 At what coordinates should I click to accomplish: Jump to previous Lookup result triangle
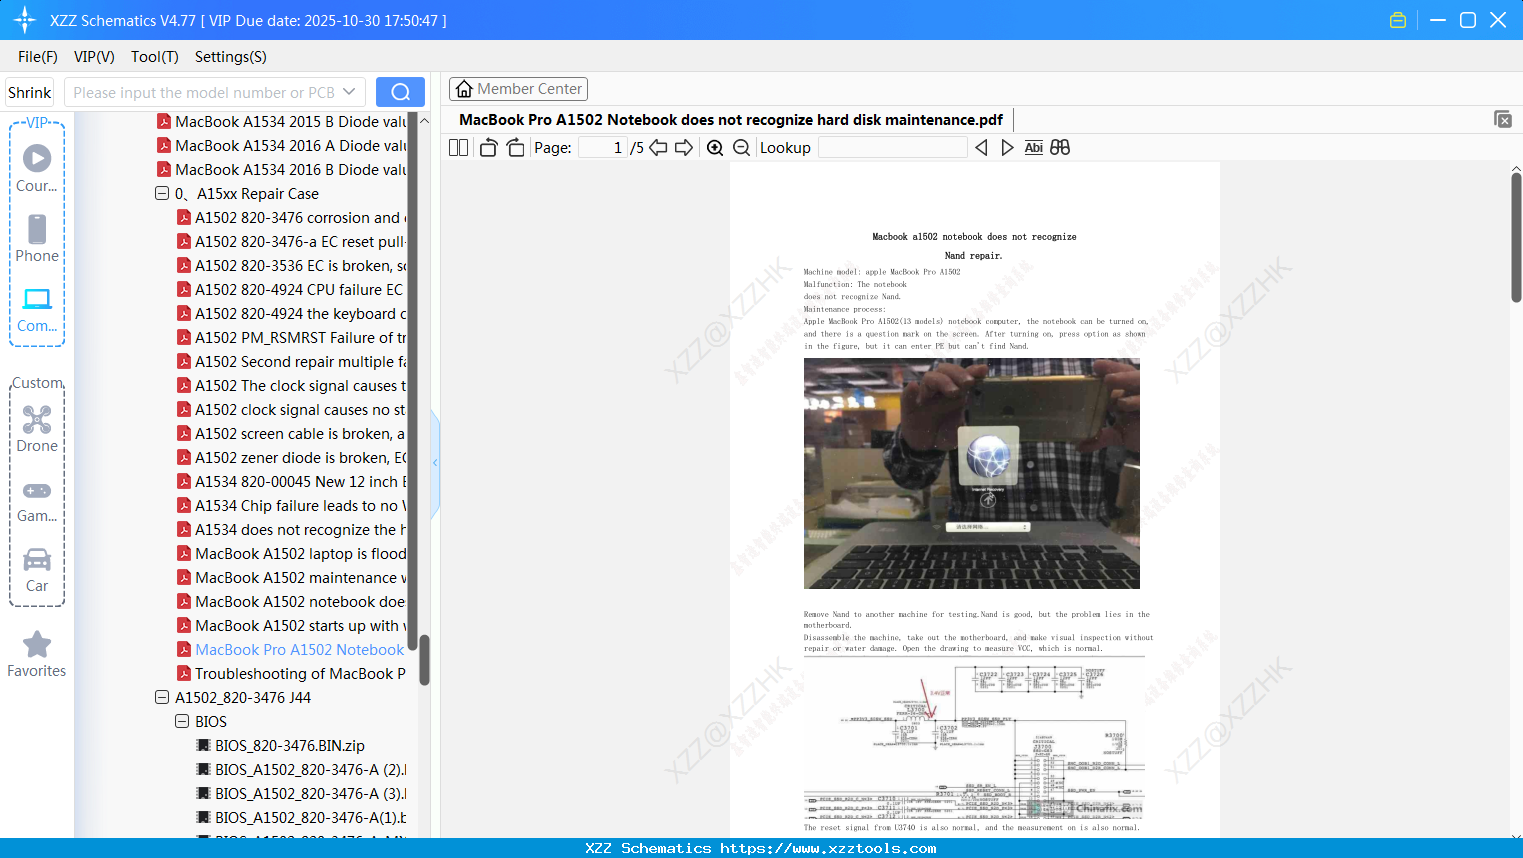pos(981,148)
